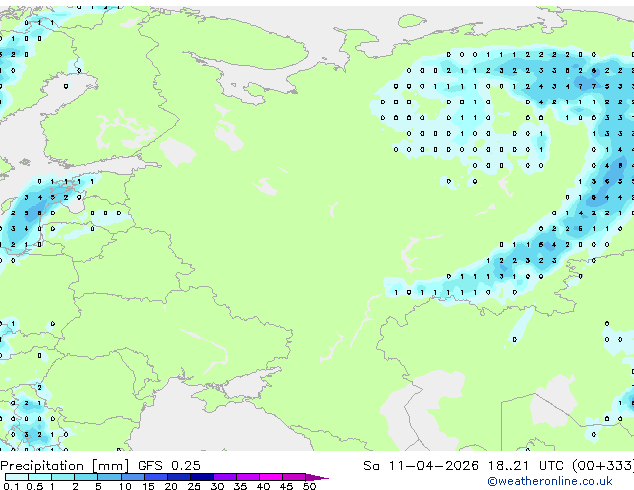The height and width of the screenshot is (490, 634).
Task: Select the 2–5 mm legend swatch
Action: [x=86, y=477]
